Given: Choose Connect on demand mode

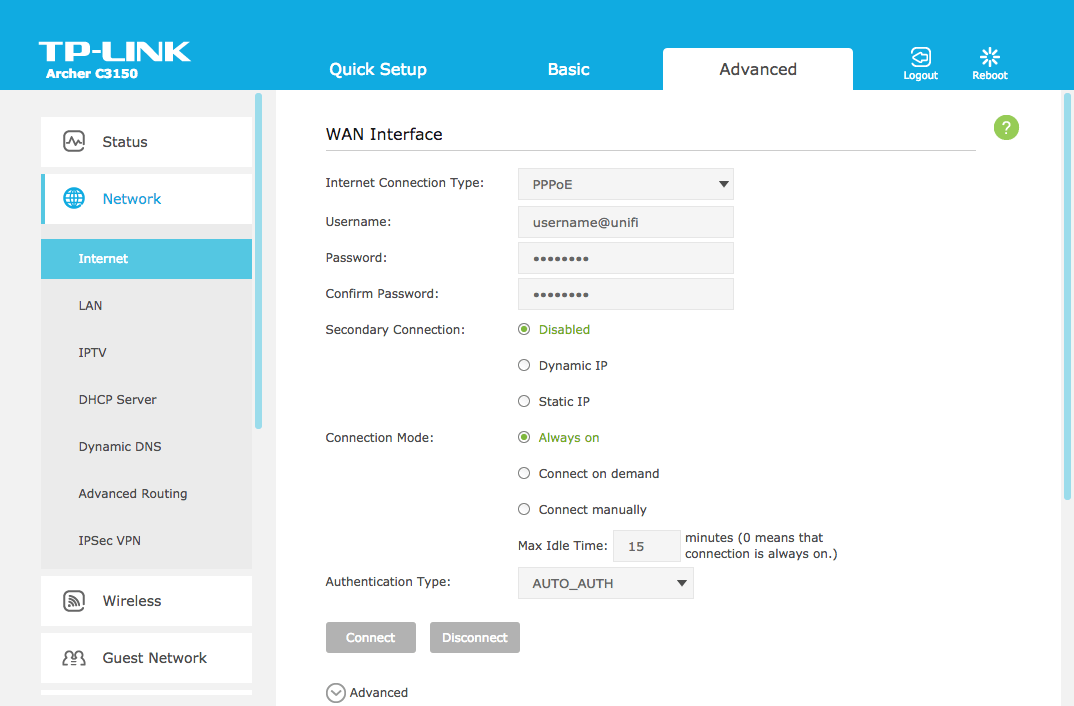Looking at the screenshot, I should coord(524,474).
